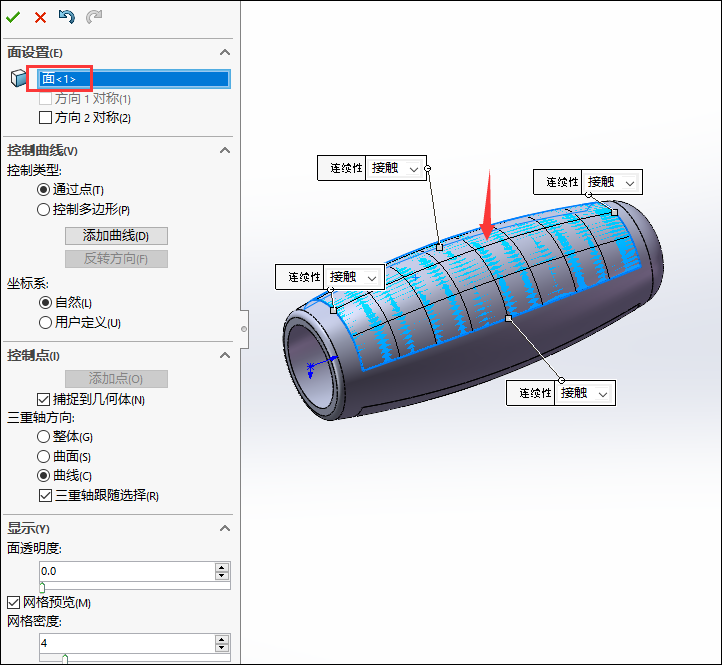The width and height of the screenshot is (722, 665).
Task: Decrease 网格密度 with the down arrow
Action: [222, 648]
